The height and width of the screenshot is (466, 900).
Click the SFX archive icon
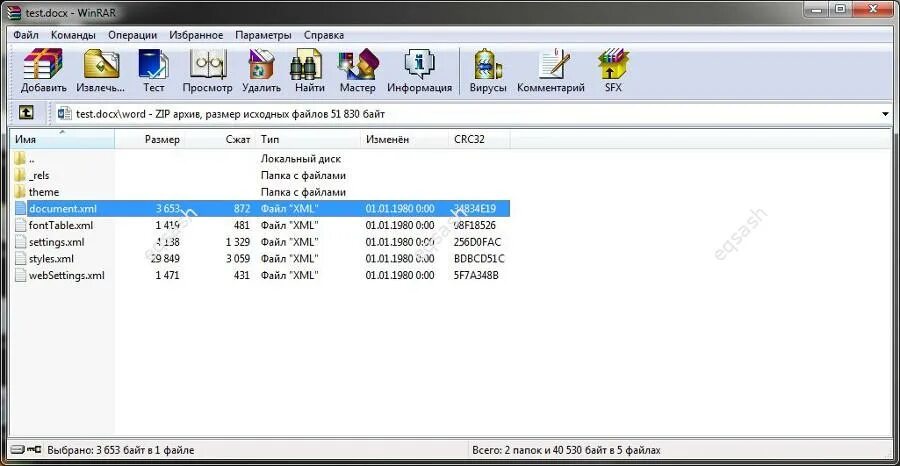point(613,64)
